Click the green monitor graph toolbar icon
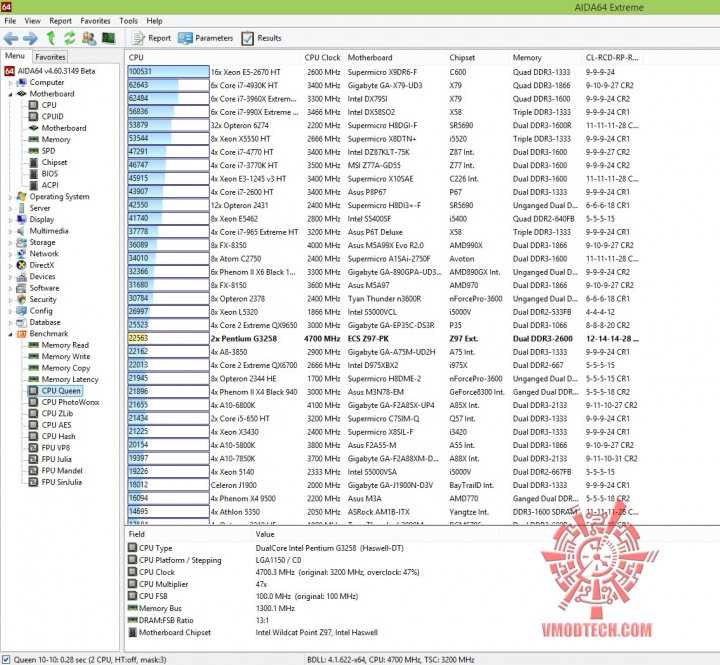The width and height of the screenshot is (720, 665). pyautogui.click(x=108, y=38)
